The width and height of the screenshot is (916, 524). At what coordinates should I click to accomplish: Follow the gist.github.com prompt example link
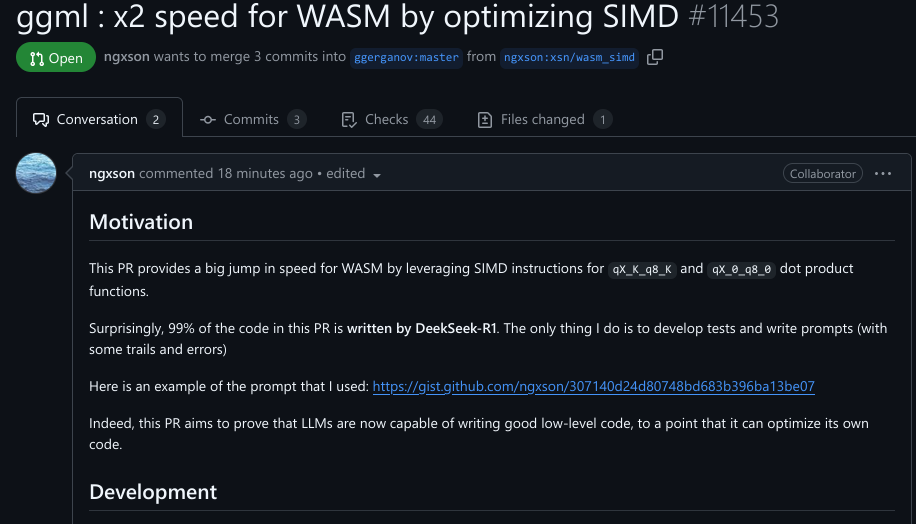coord(593,386)
